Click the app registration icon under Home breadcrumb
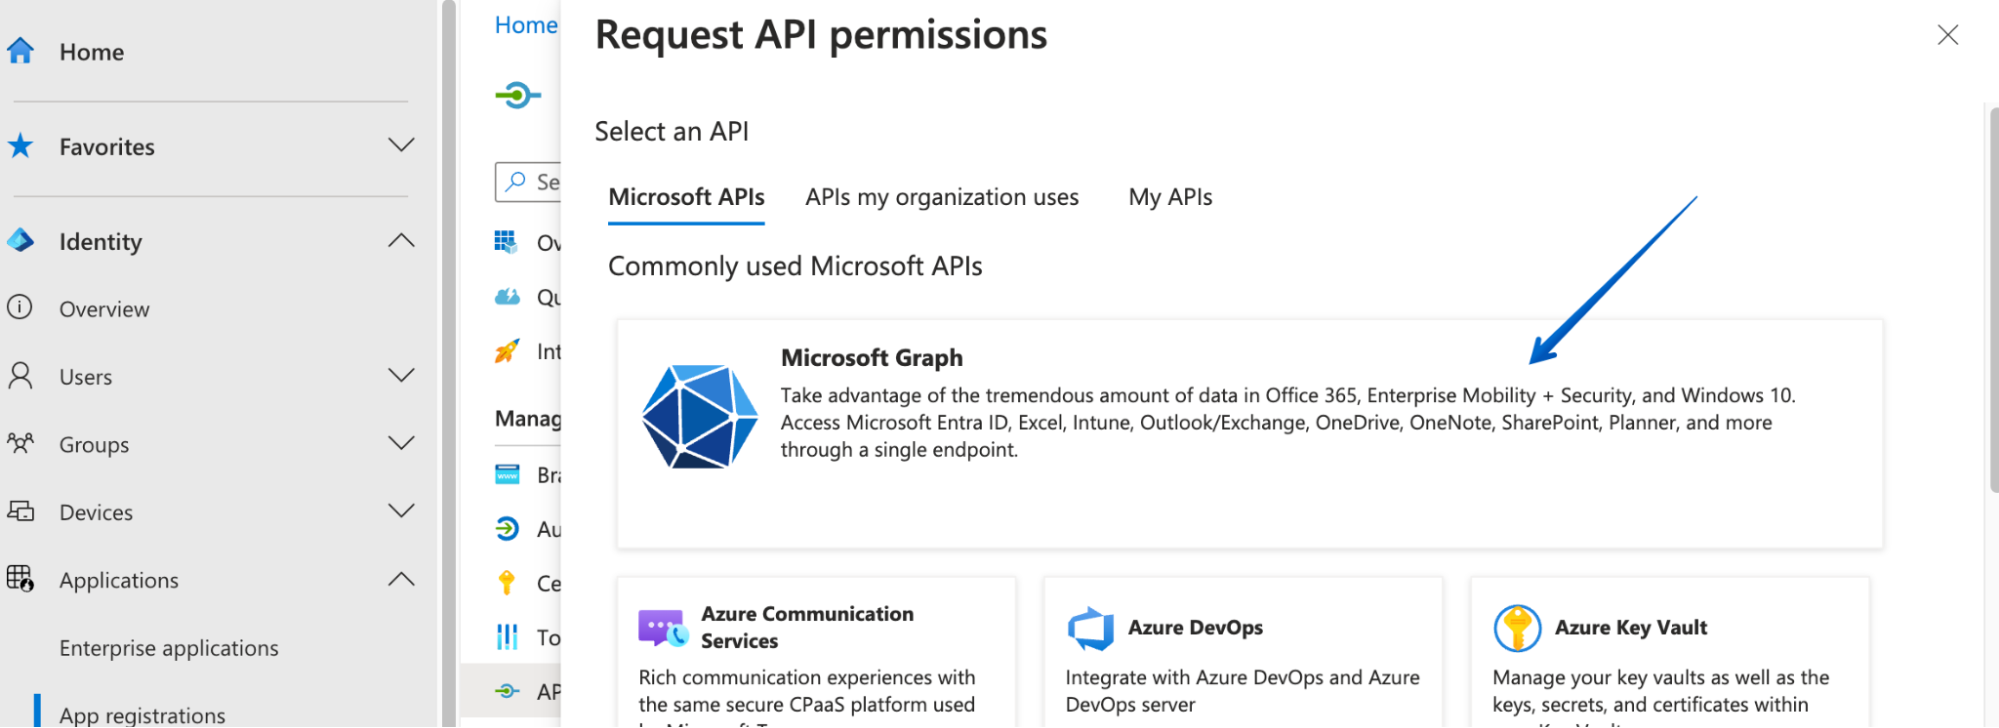The image size is (1999, 728). pos(518,96)
